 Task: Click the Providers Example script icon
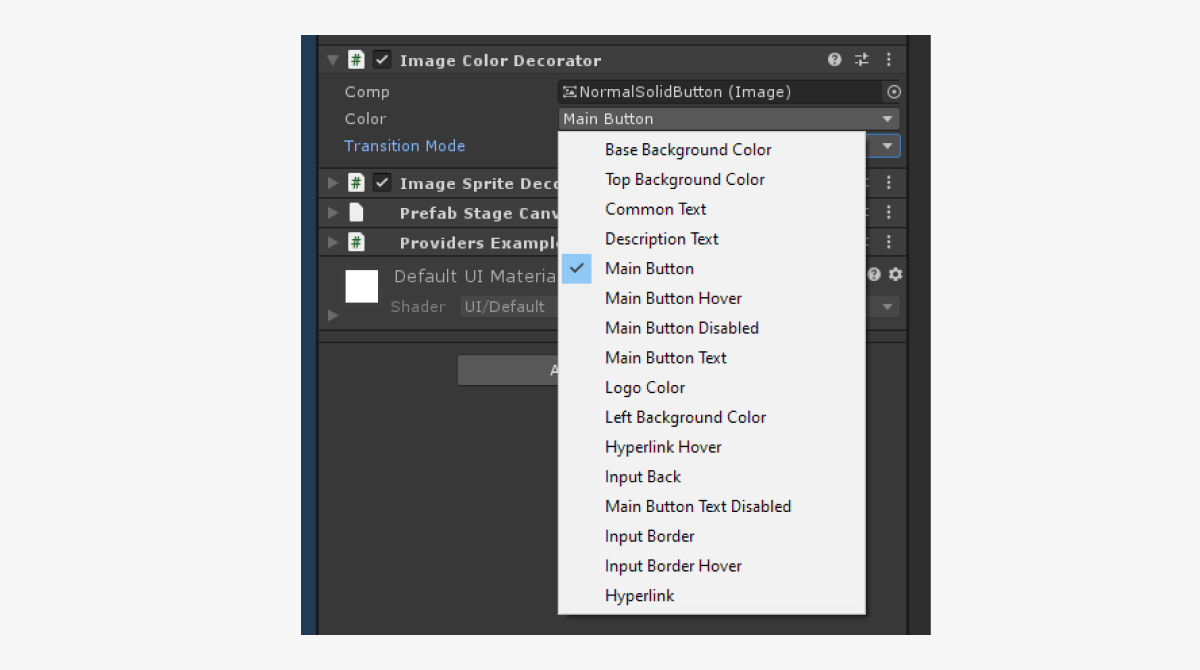click(x=356, y=242)
